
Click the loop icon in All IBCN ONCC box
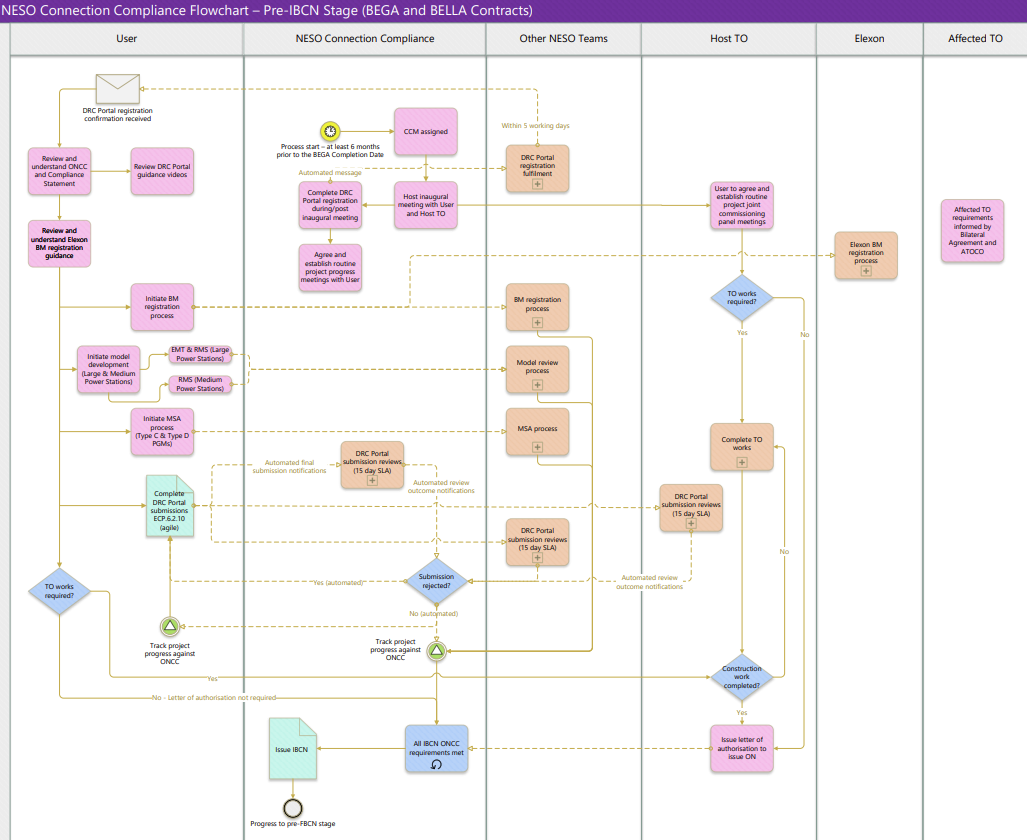[x=436, y=764]
